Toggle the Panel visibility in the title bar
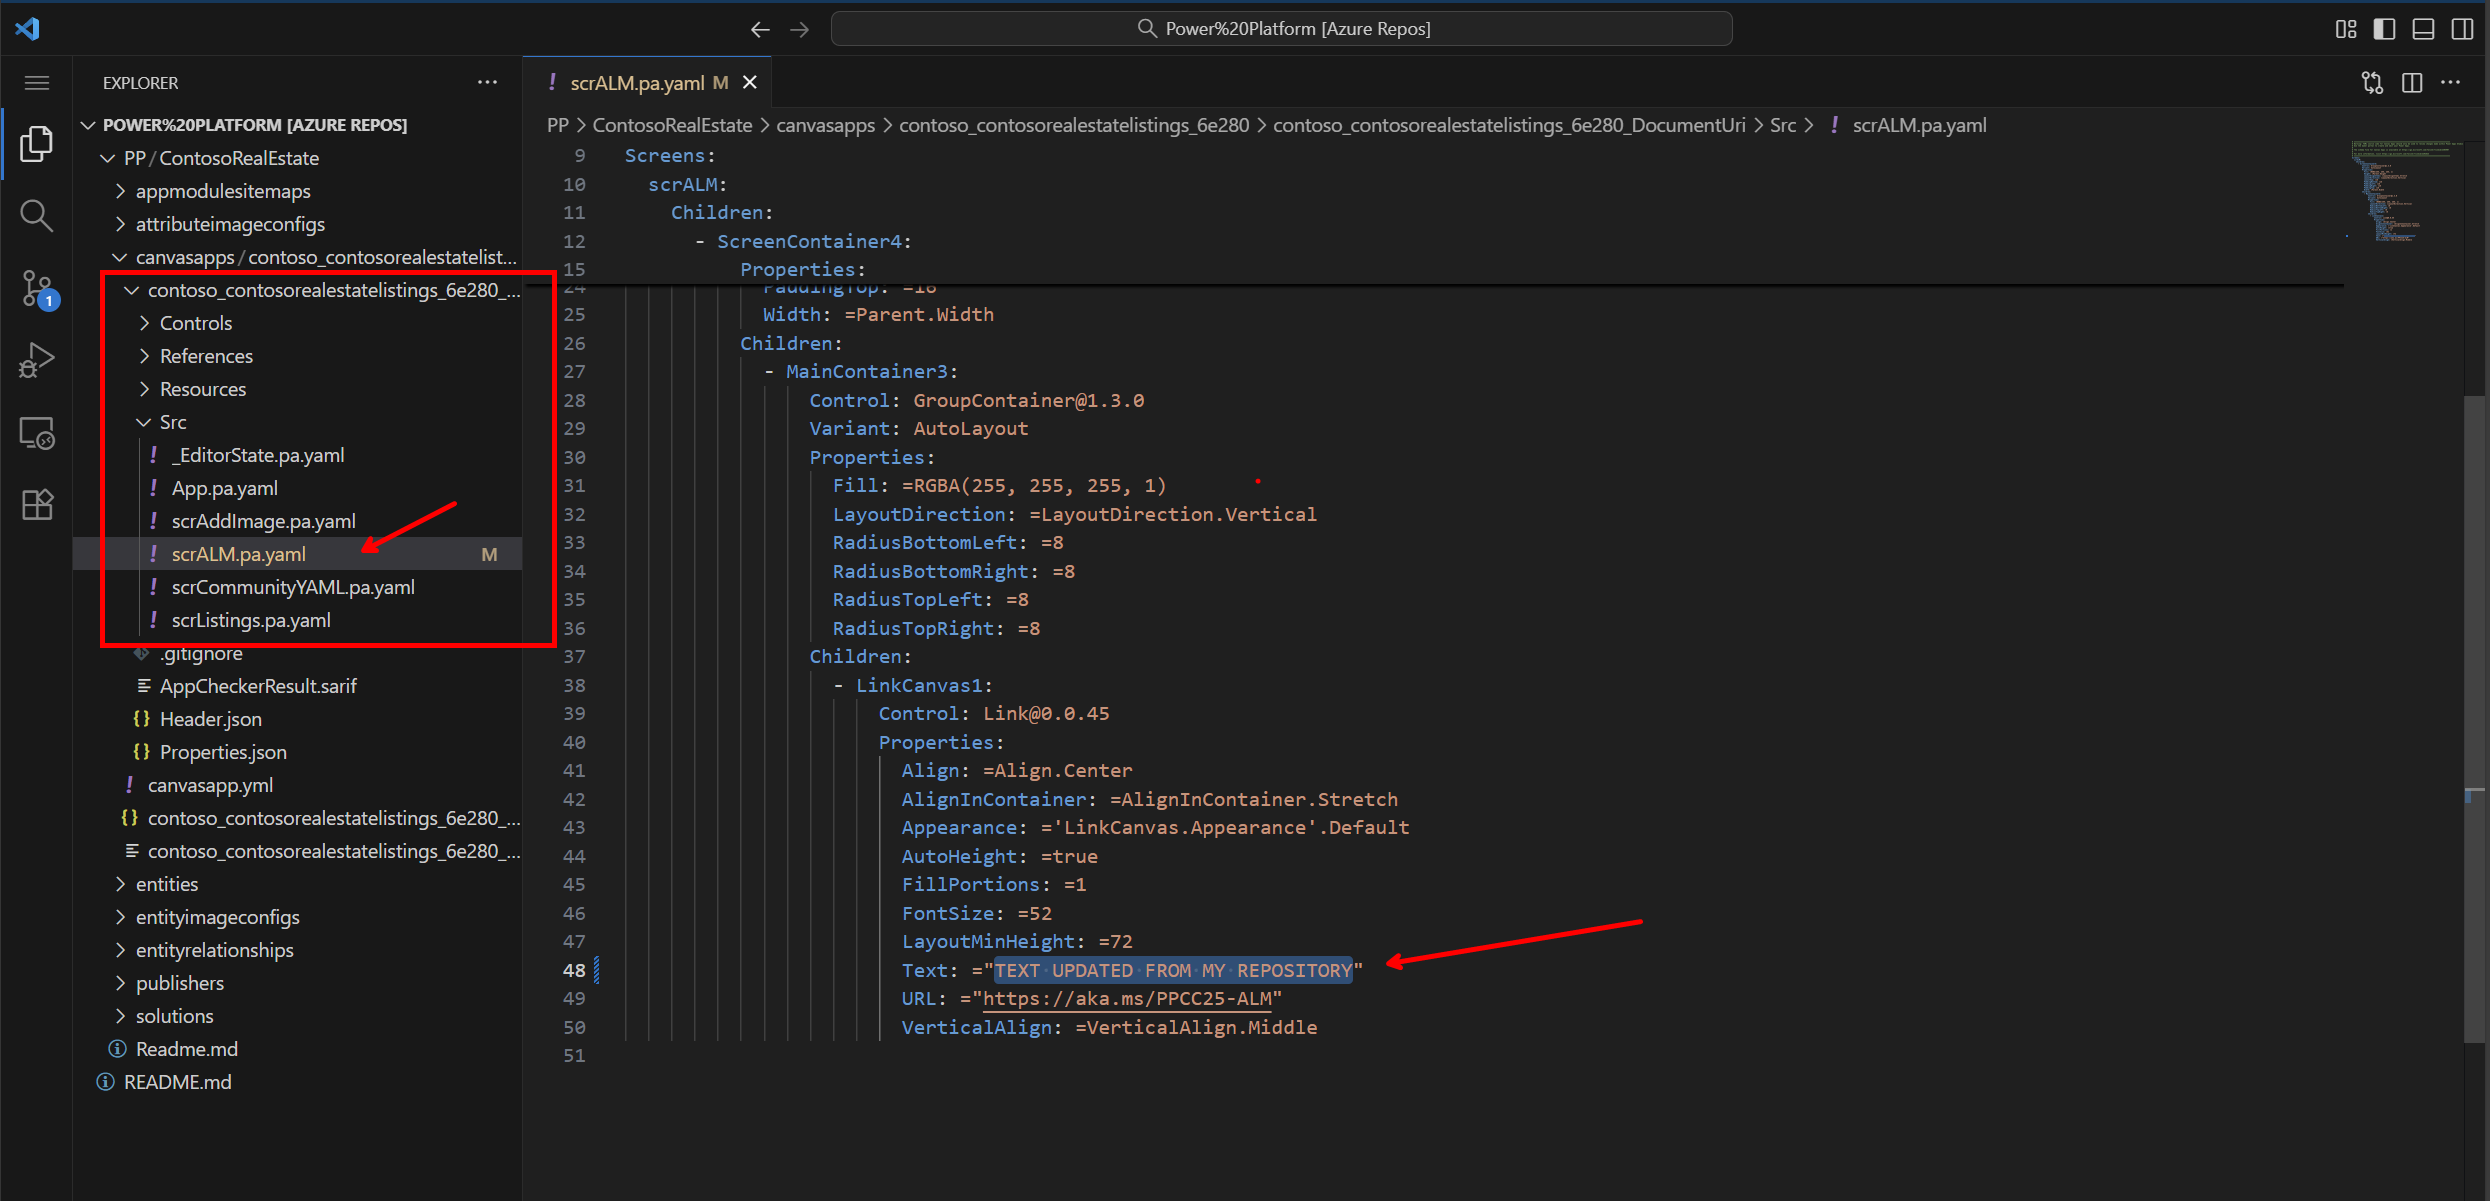 pos(2423,28)
